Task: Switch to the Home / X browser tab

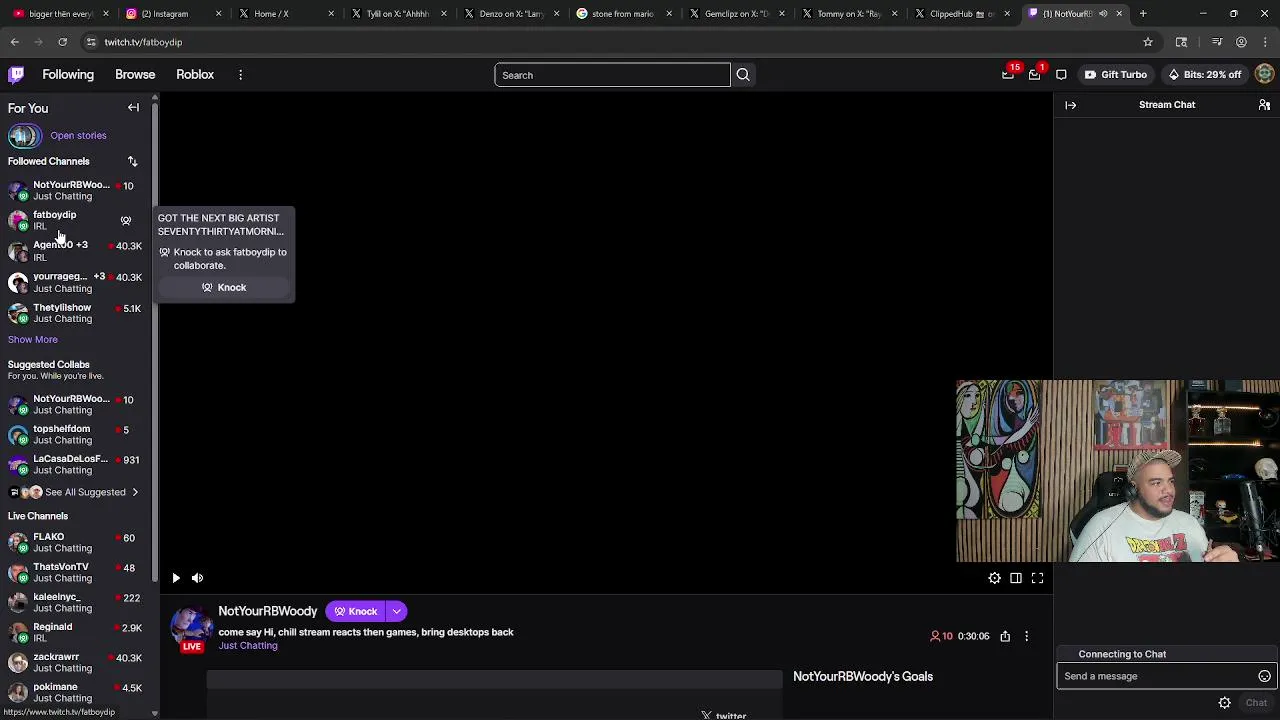Action: 284,14
